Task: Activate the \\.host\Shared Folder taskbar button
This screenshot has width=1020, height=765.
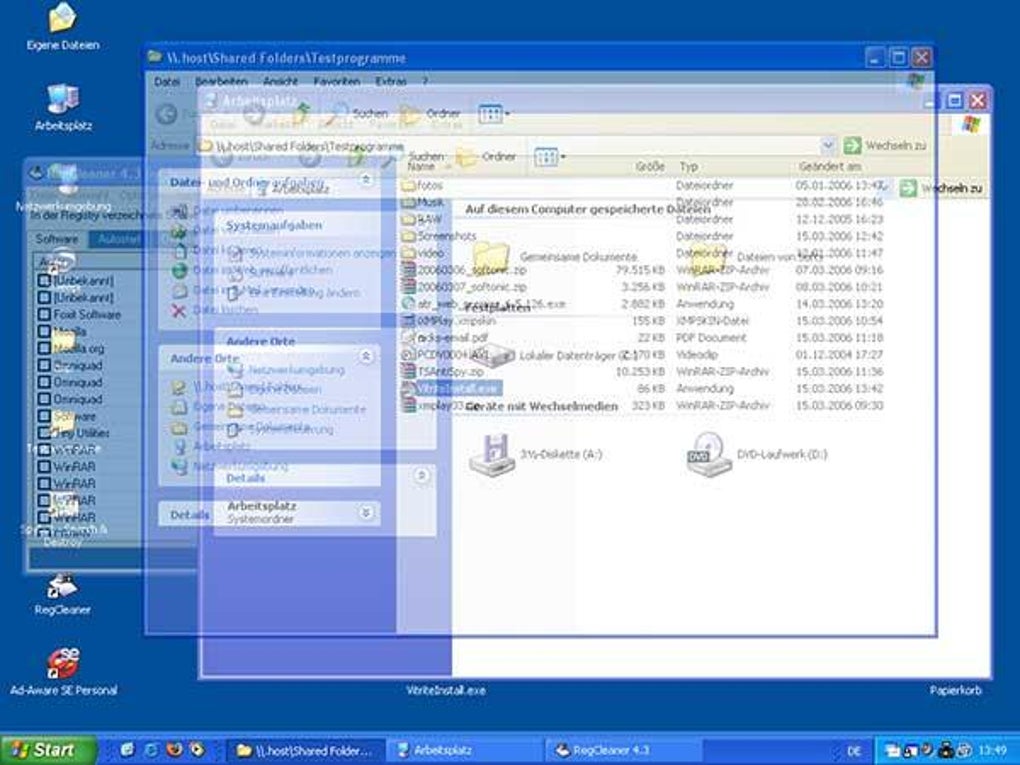Action: [x=306, y=750]
